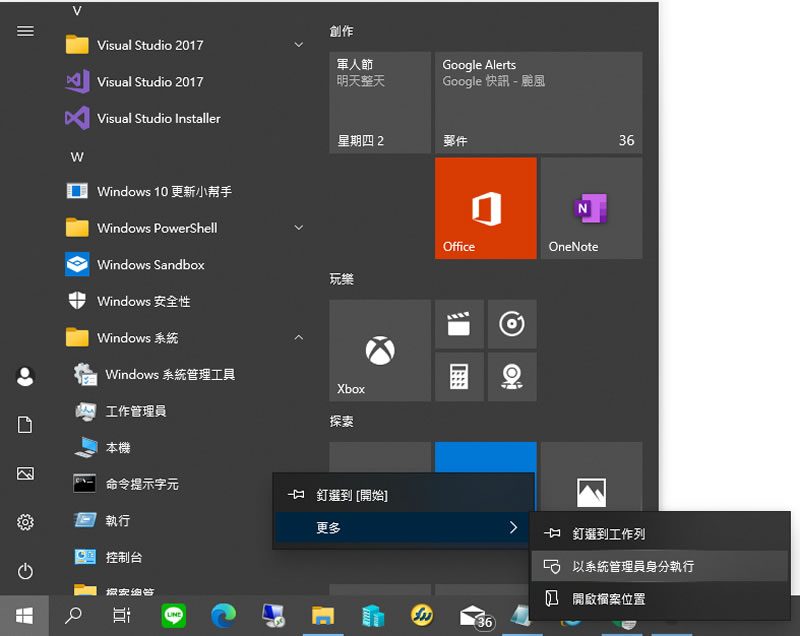Open the Office tile

[486, 208]
